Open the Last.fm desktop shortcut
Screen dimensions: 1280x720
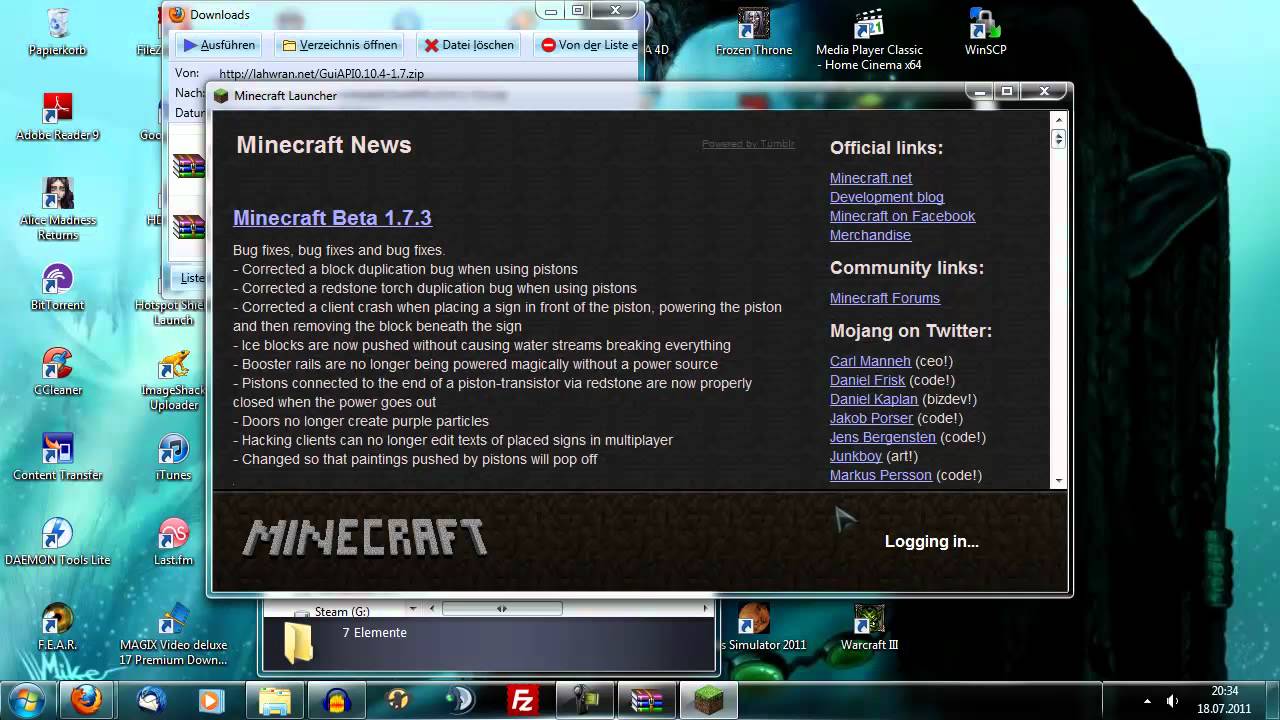(174, 542)
